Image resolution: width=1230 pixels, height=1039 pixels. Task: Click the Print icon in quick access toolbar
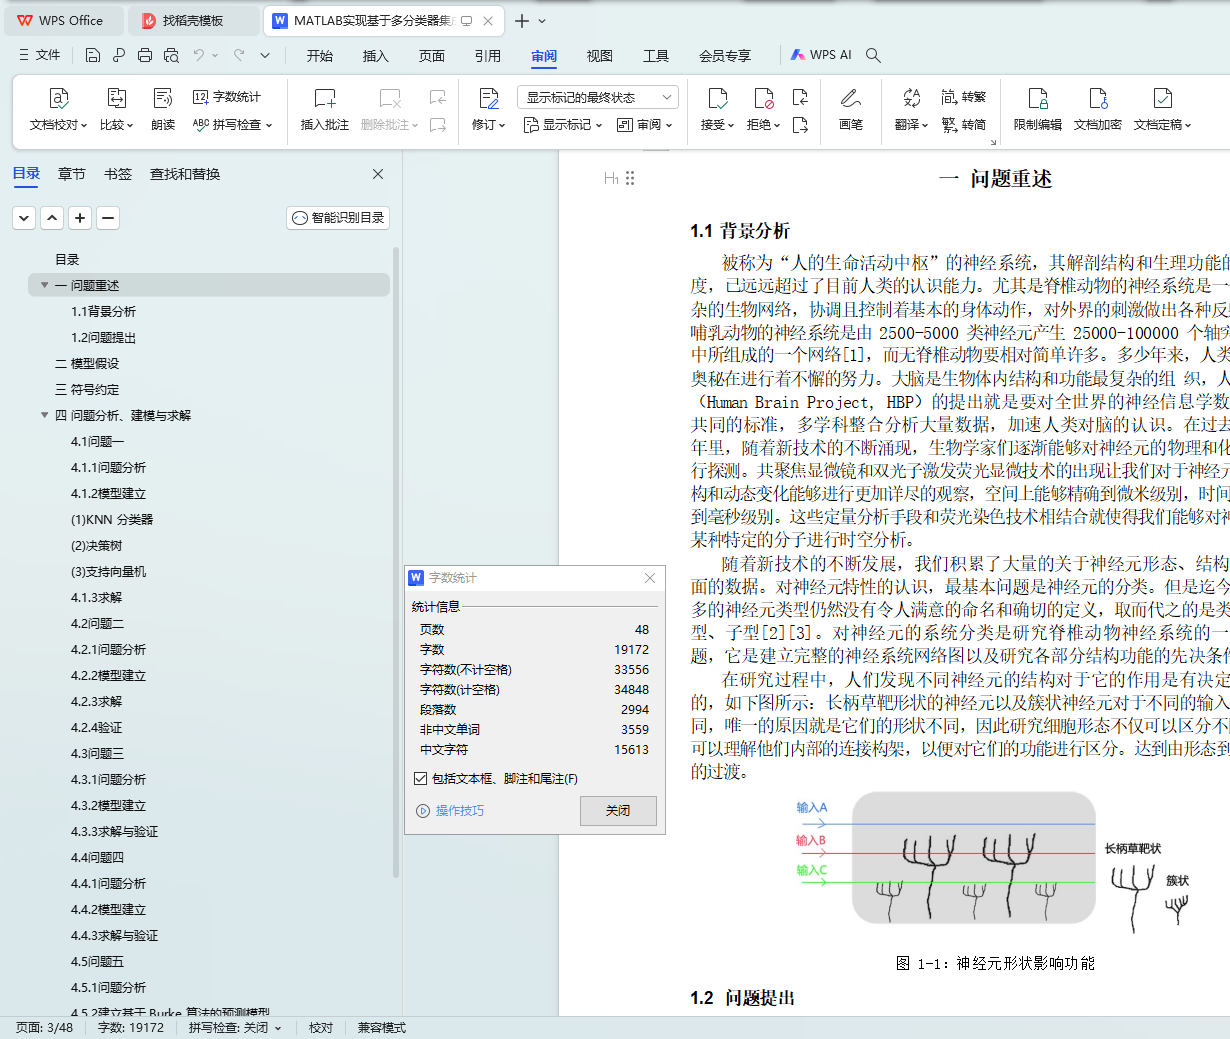tap(145, 55)
